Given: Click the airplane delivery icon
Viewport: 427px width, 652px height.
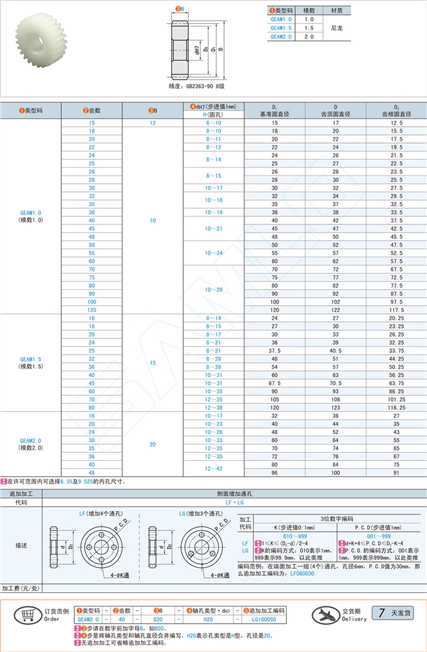Looking at the screenshot, I should pos(325,615).
